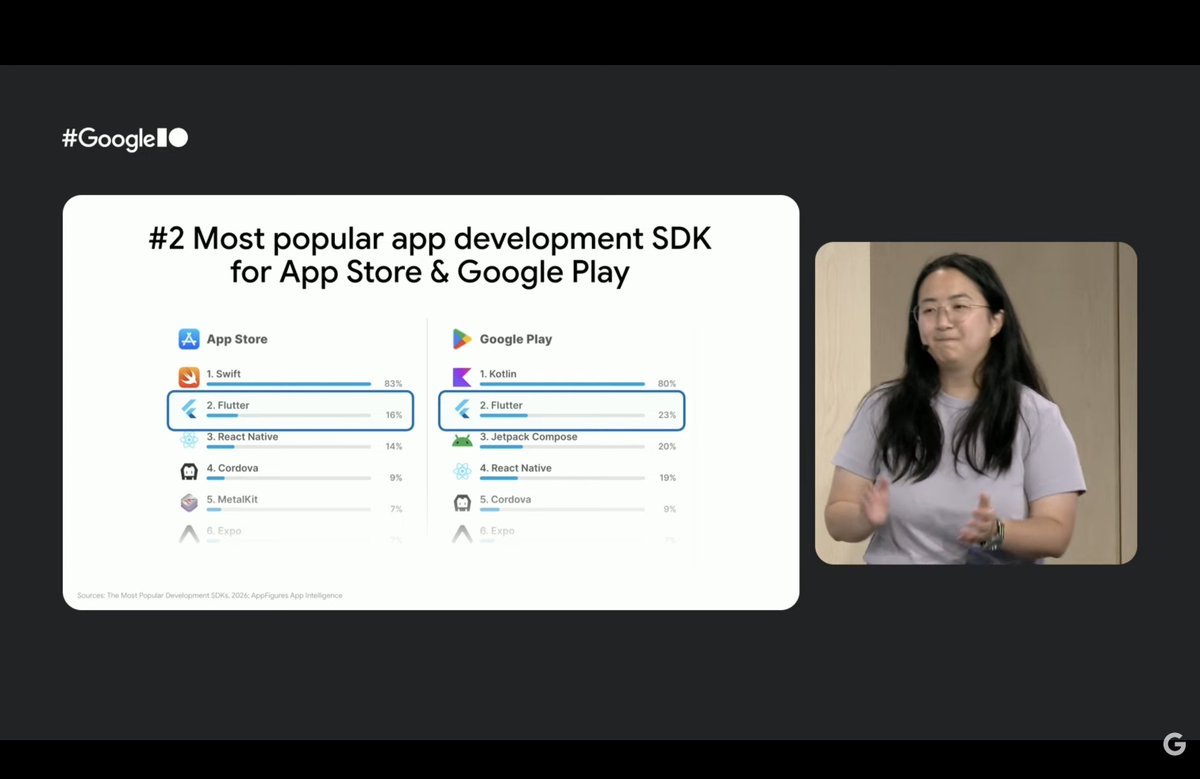
Task: Click the #GoogleIO logo
Action: [125, 139]
